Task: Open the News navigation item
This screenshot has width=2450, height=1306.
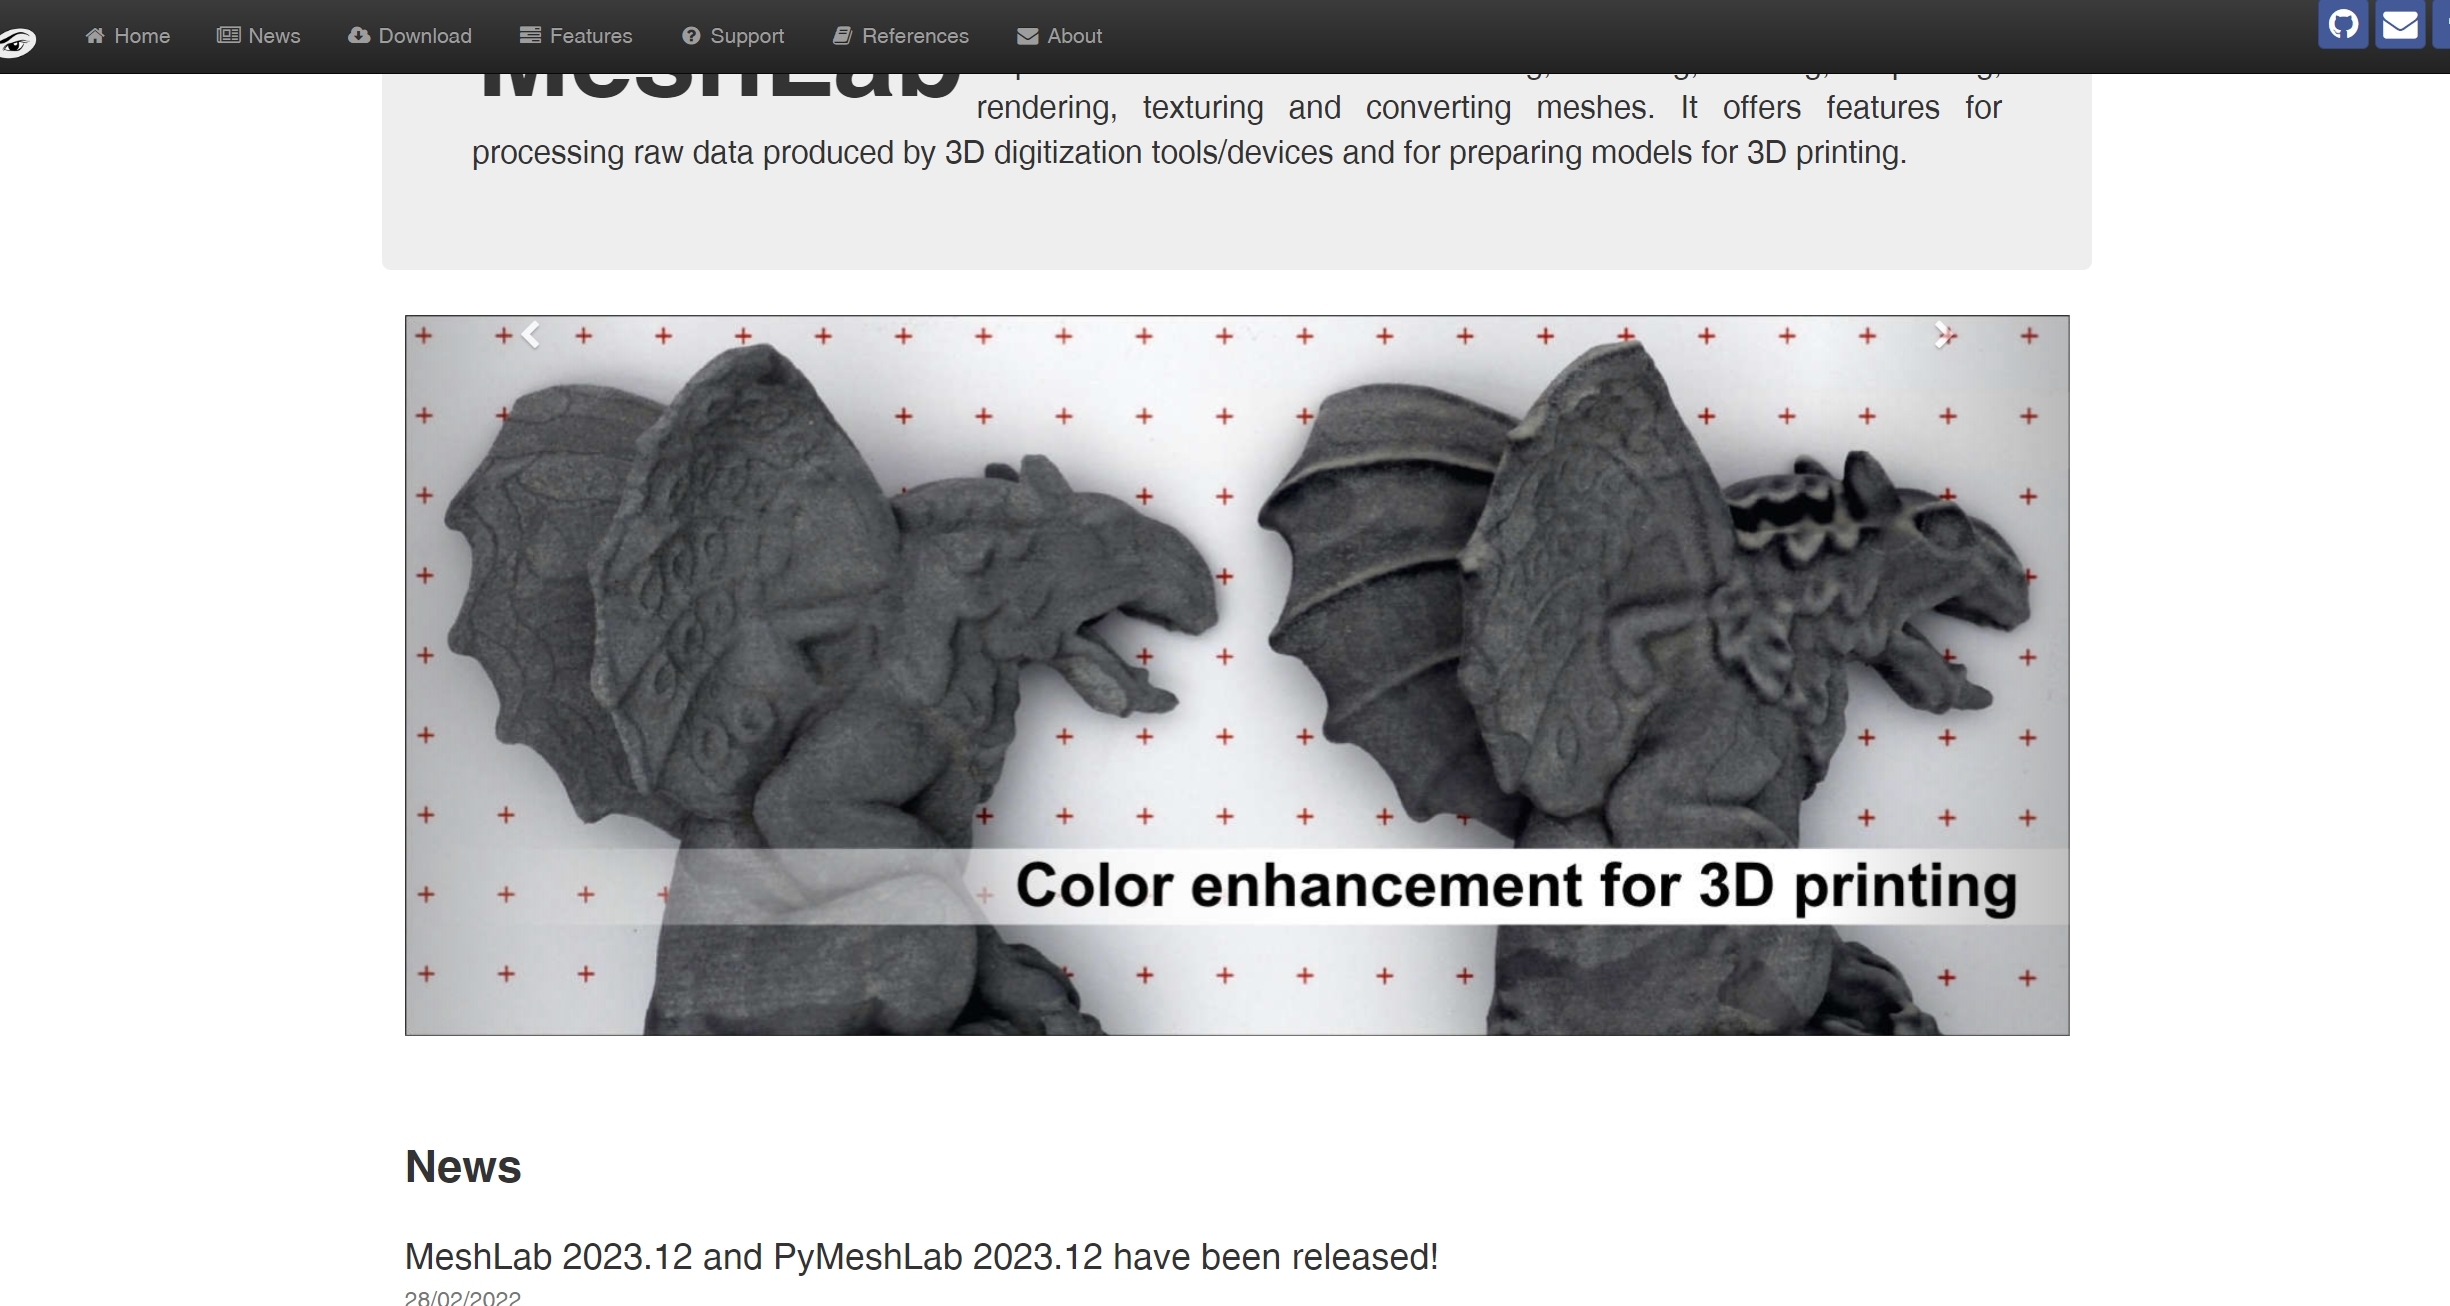Action: point(258,36)
